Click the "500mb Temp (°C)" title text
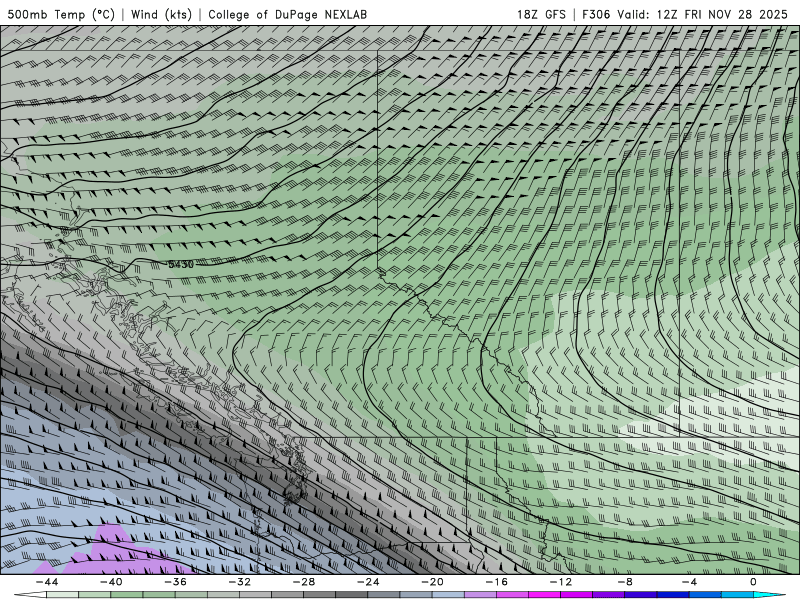 click(x=61, y=14)
